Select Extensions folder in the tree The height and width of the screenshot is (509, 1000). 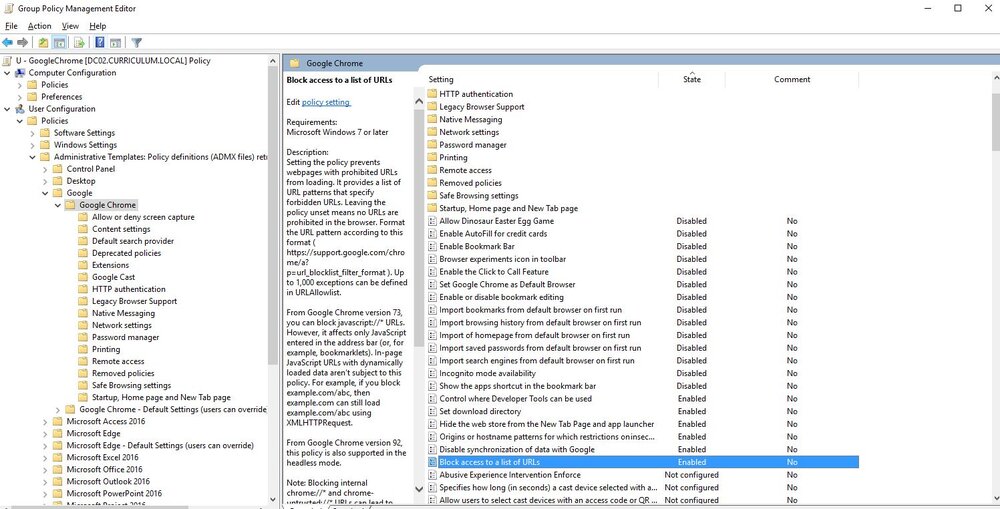coord(110,265)
